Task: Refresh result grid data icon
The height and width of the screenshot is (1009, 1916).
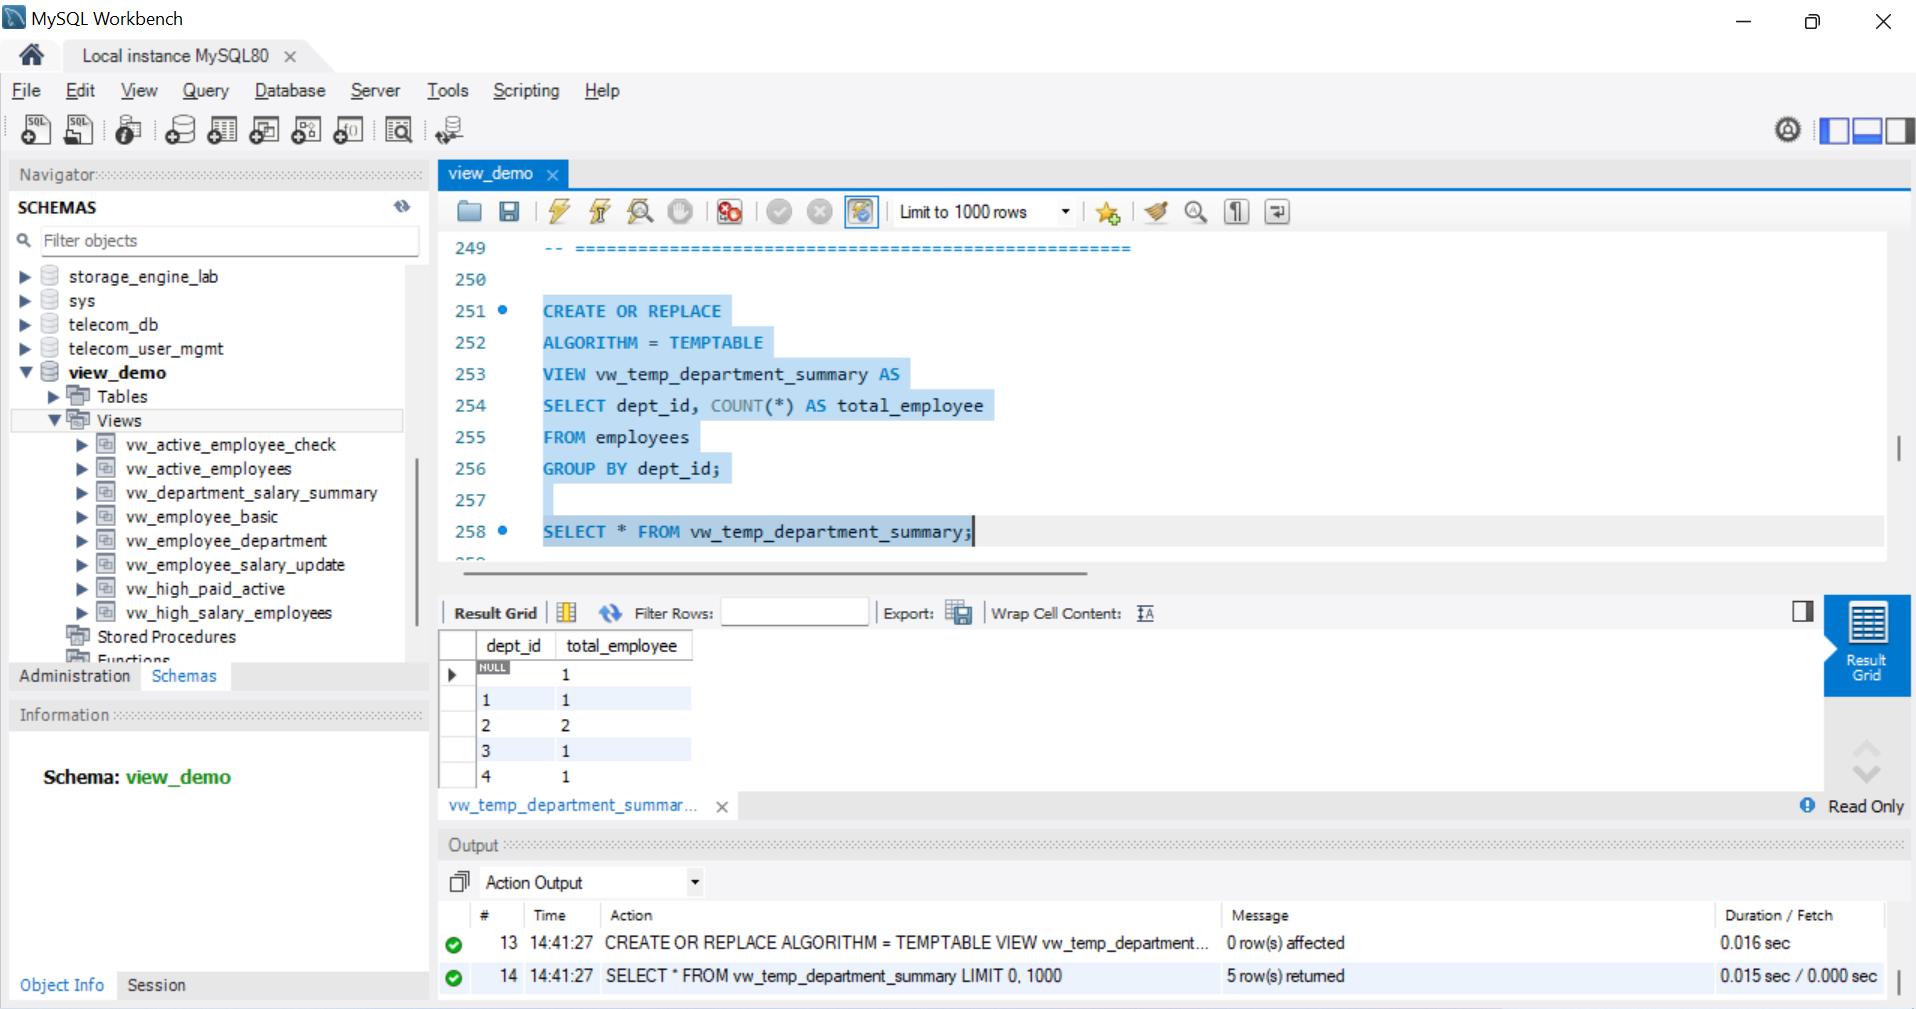Action: click(x=610, y=613)
